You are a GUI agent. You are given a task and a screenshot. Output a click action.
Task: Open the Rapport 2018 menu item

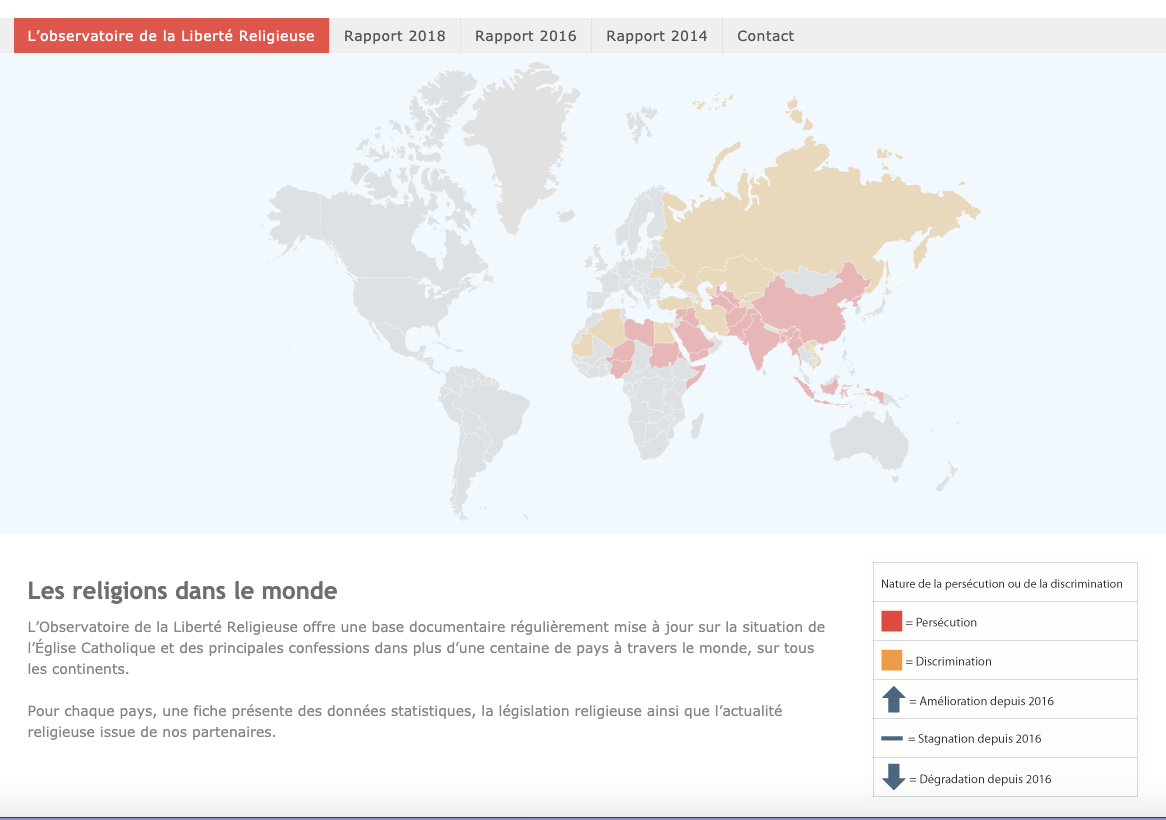coord(394,36)
